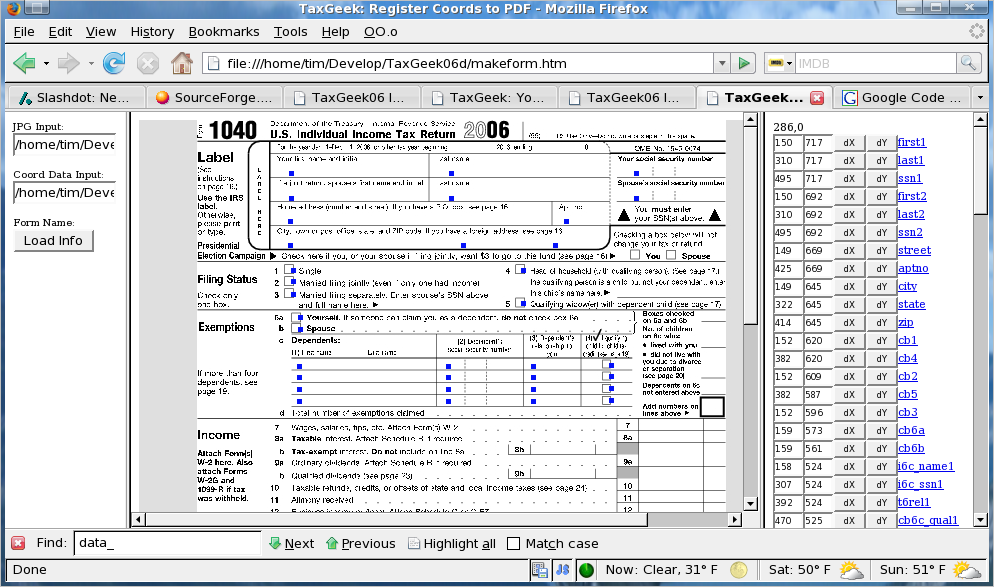Close the active TaxGeek tab

817,98
